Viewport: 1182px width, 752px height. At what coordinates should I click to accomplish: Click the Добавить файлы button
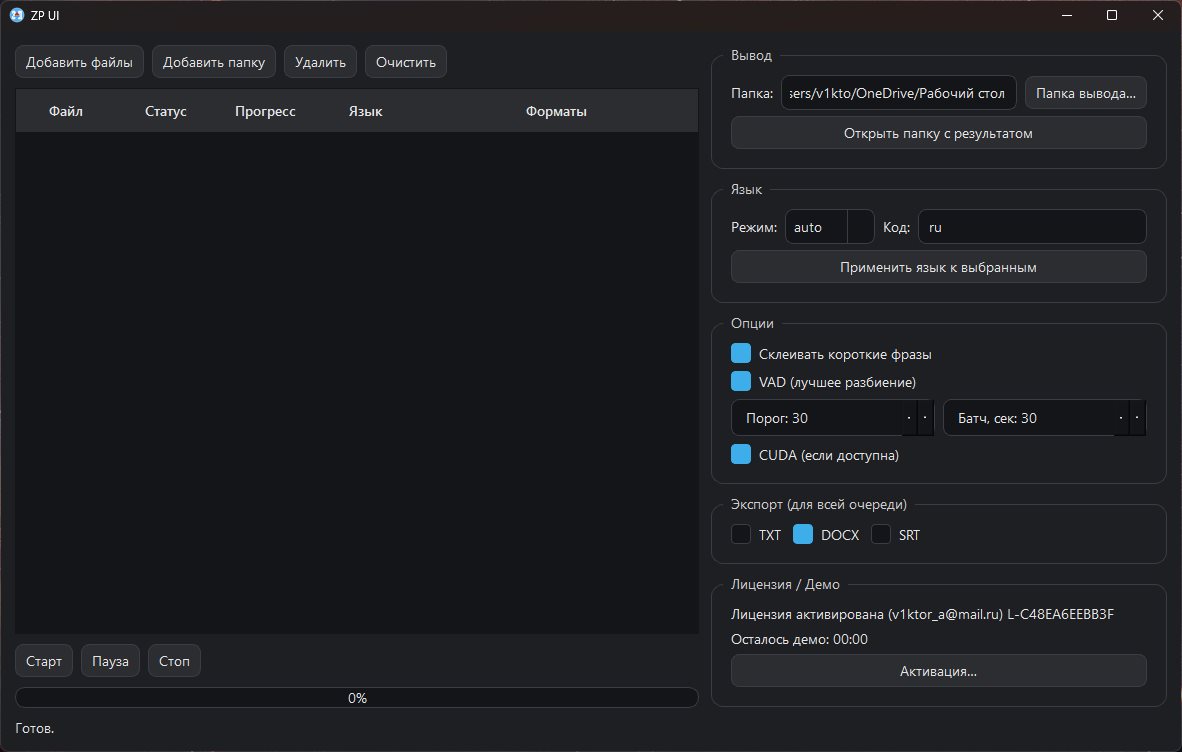[x=79, y=62]
